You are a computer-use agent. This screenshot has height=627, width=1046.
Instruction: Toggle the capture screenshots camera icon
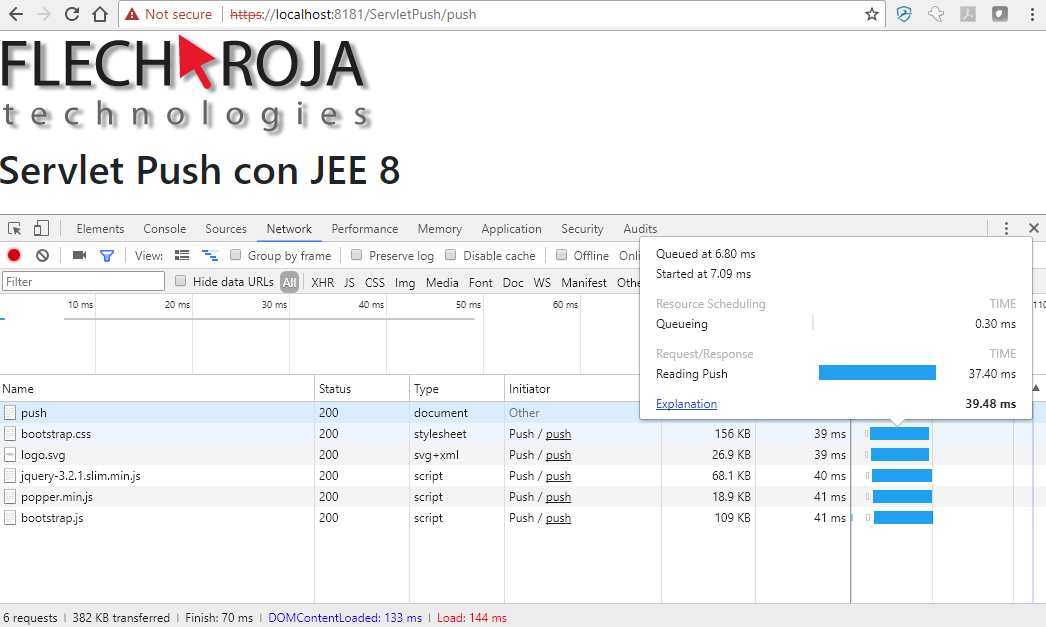pos(80,256)
